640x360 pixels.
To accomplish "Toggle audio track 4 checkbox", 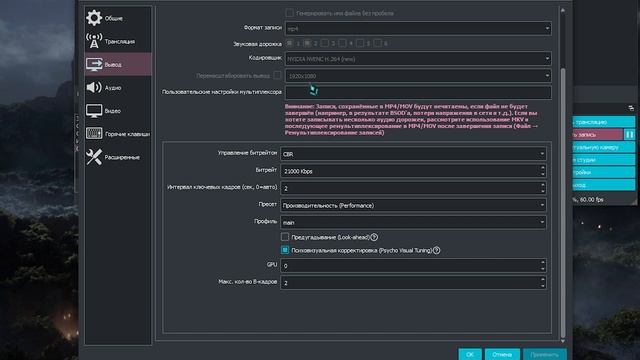I will click(x=342, y=43).
